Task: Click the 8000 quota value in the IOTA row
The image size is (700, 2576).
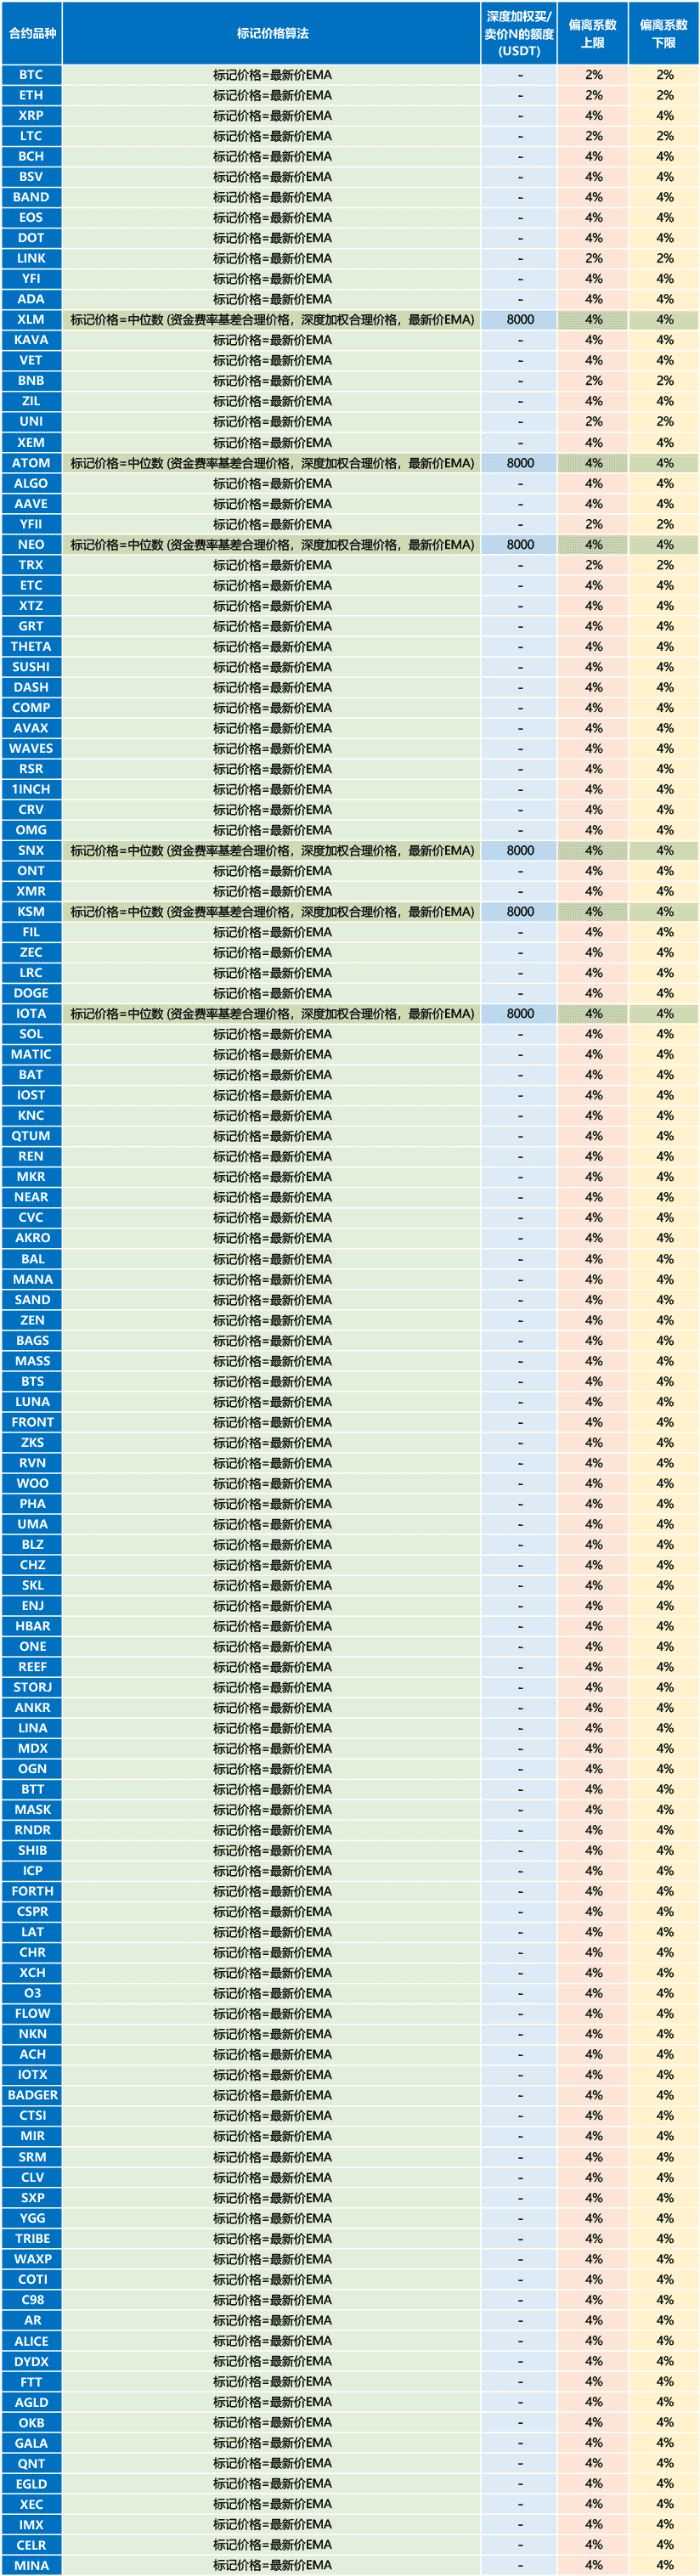Action: tap(520, 1014)
